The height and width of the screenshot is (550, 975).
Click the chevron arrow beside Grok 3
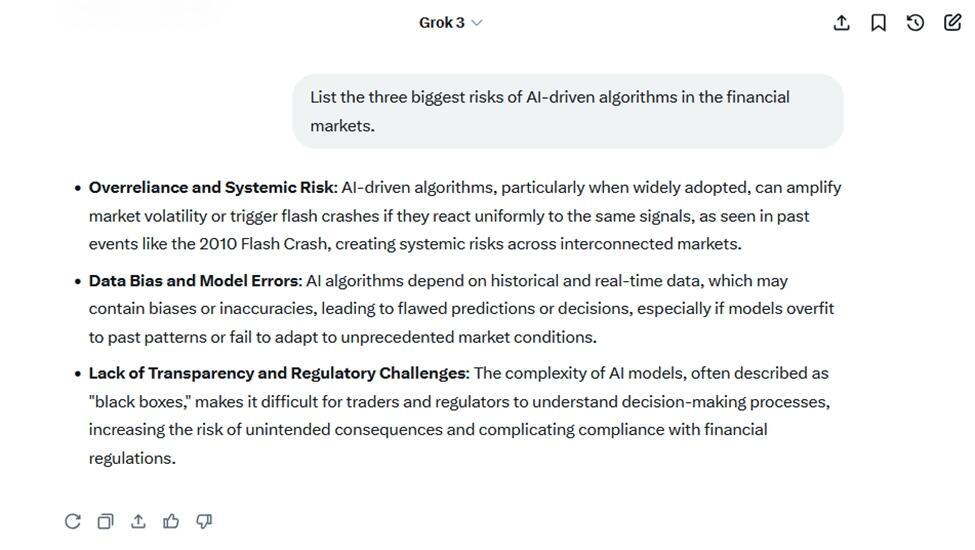477,23
